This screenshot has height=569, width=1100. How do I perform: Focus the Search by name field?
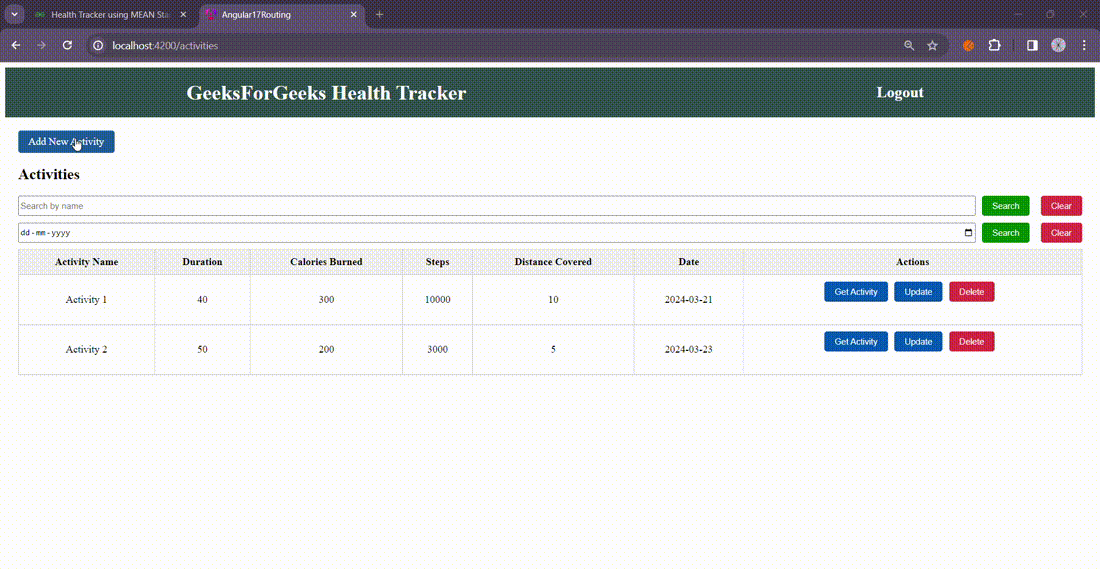coord(497,206)
